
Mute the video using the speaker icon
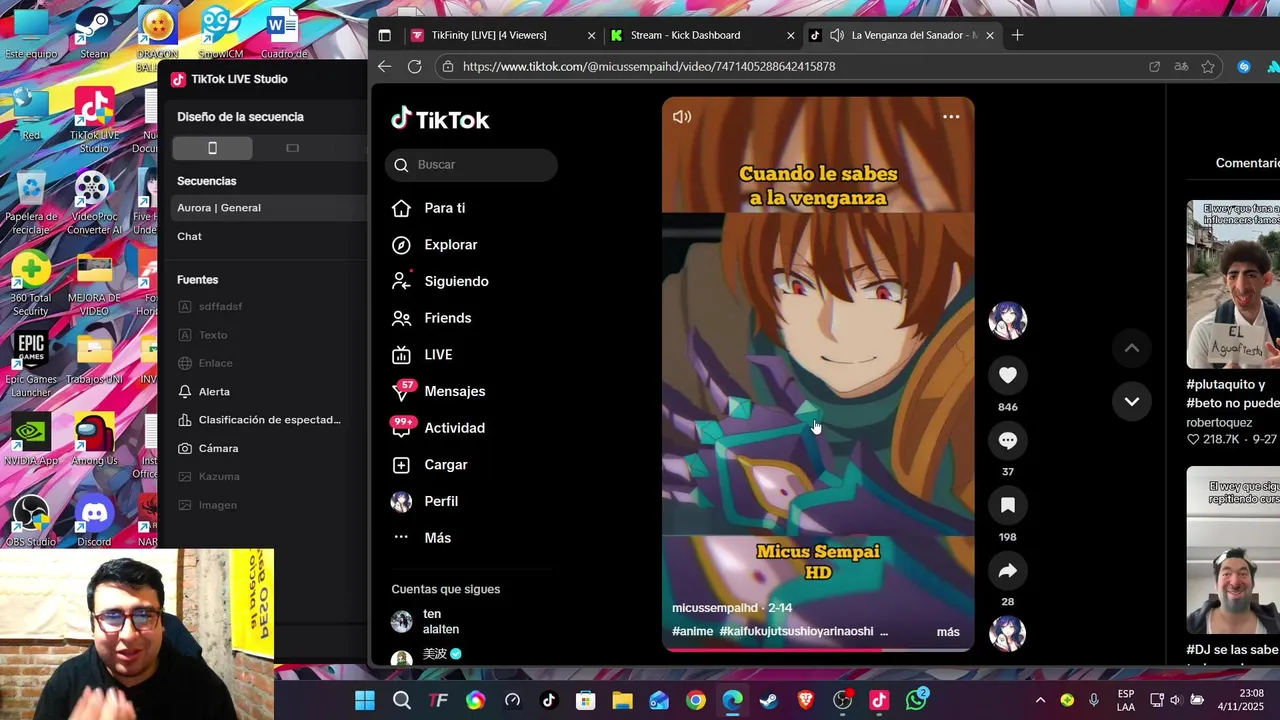(682, 117)
